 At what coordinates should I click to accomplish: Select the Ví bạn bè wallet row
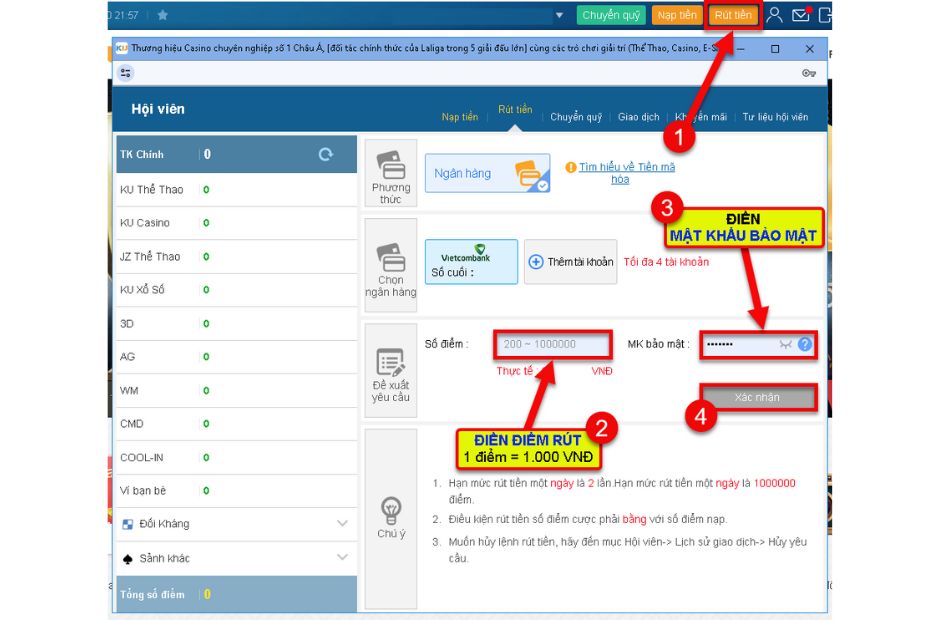pos(236,490)
